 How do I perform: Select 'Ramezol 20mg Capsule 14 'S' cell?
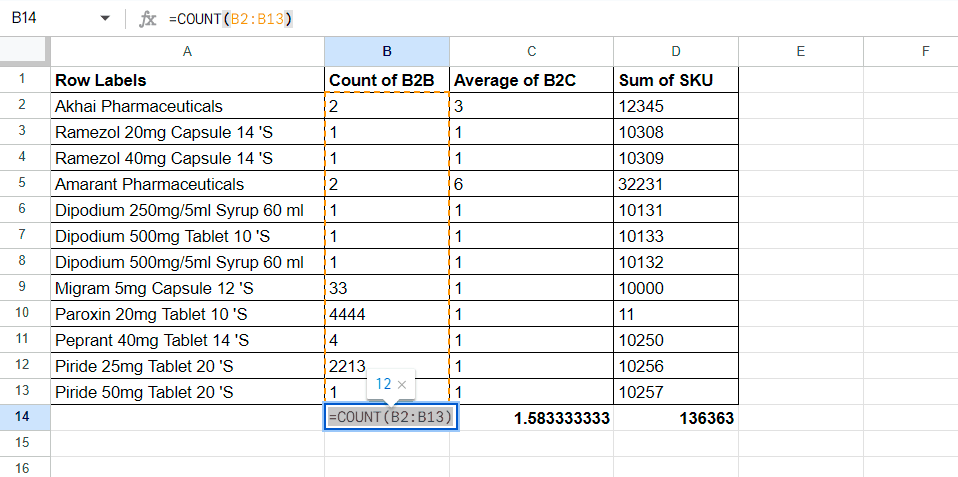(x=188, y=132)
